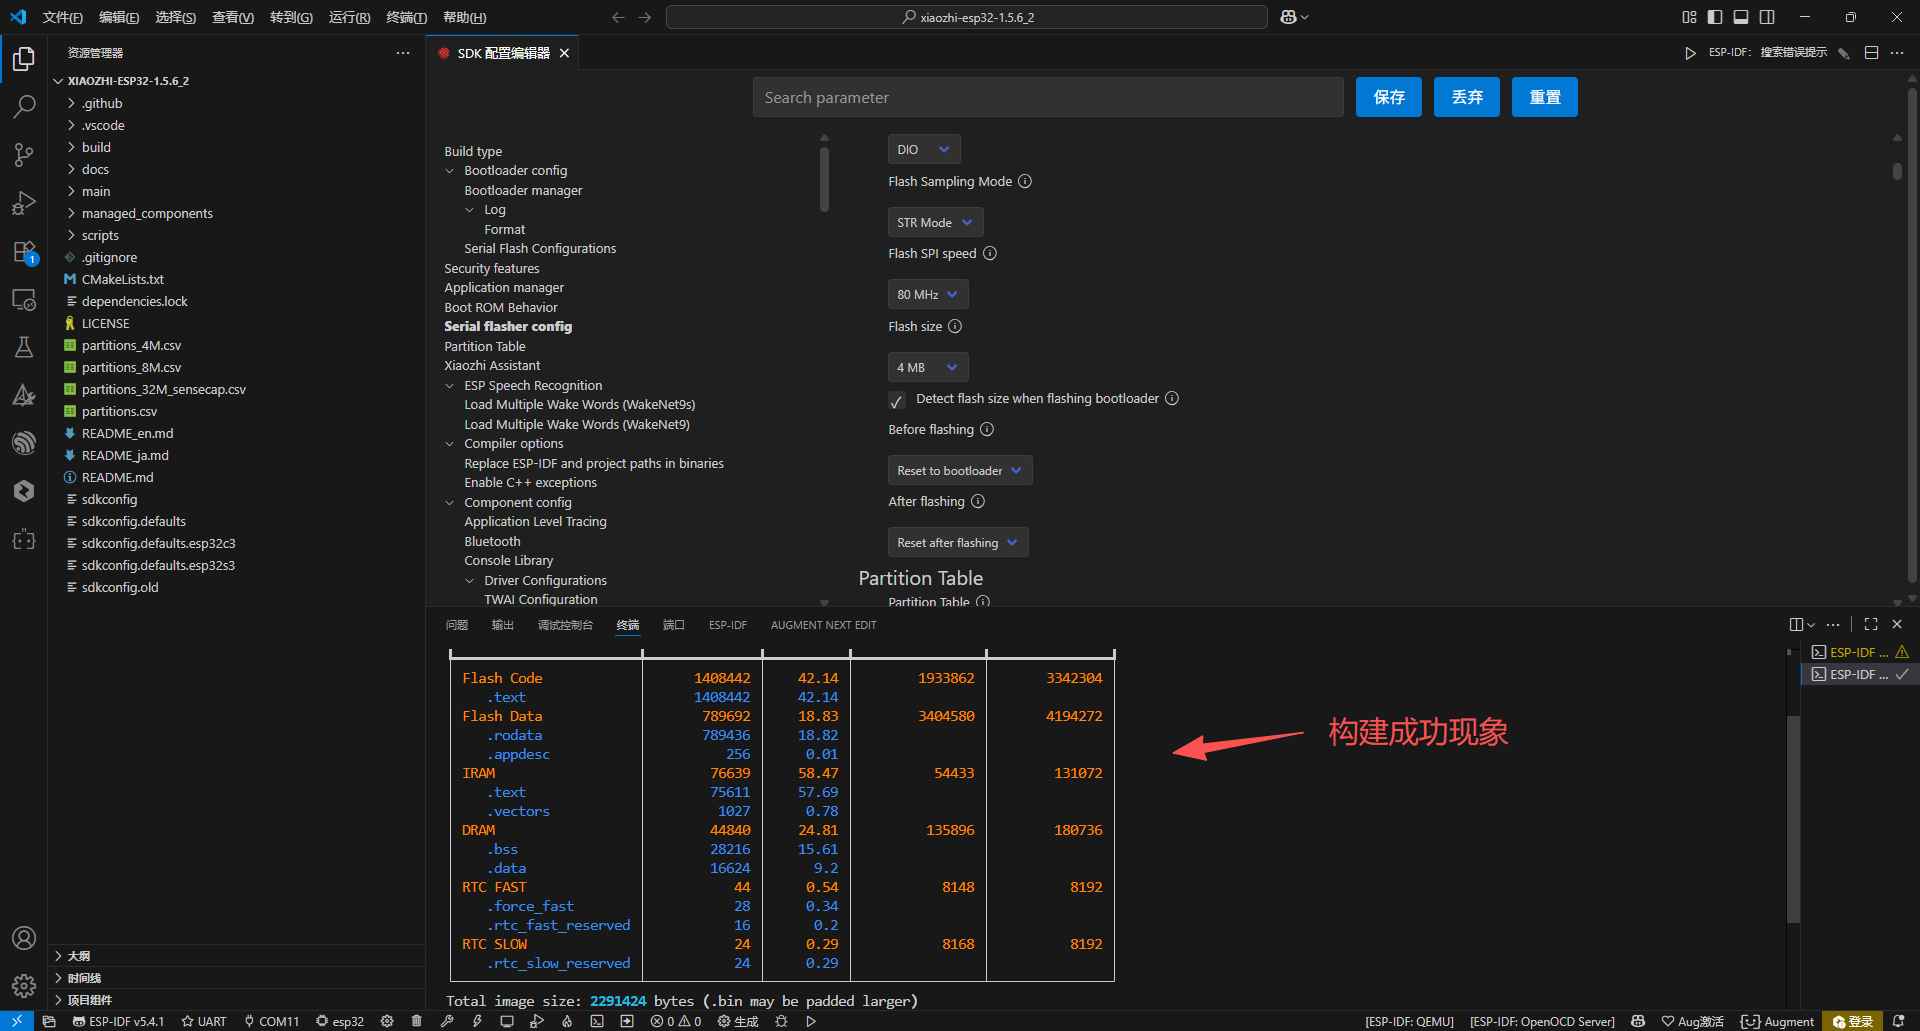
Task: Click COM11 port in status bar
Action: 271,1021
